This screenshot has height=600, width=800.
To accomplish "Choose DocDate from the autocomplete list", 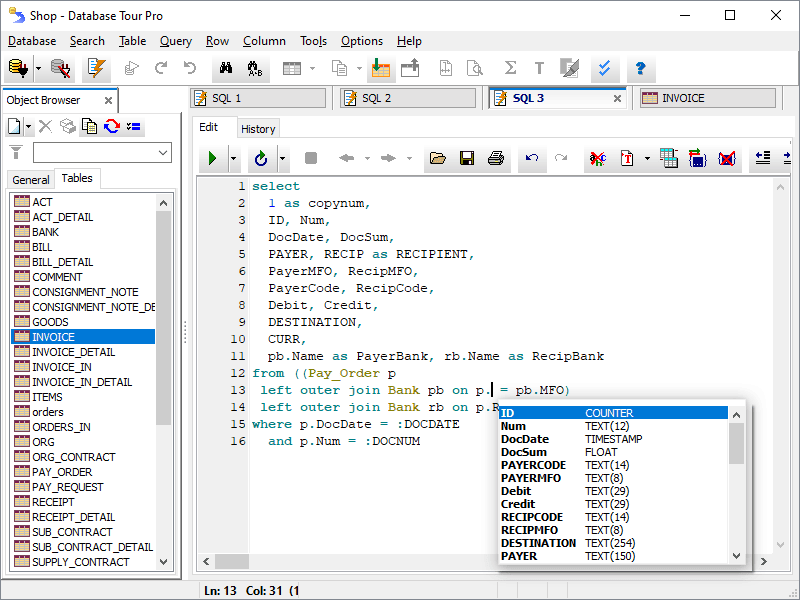I will tap(525, 439).
